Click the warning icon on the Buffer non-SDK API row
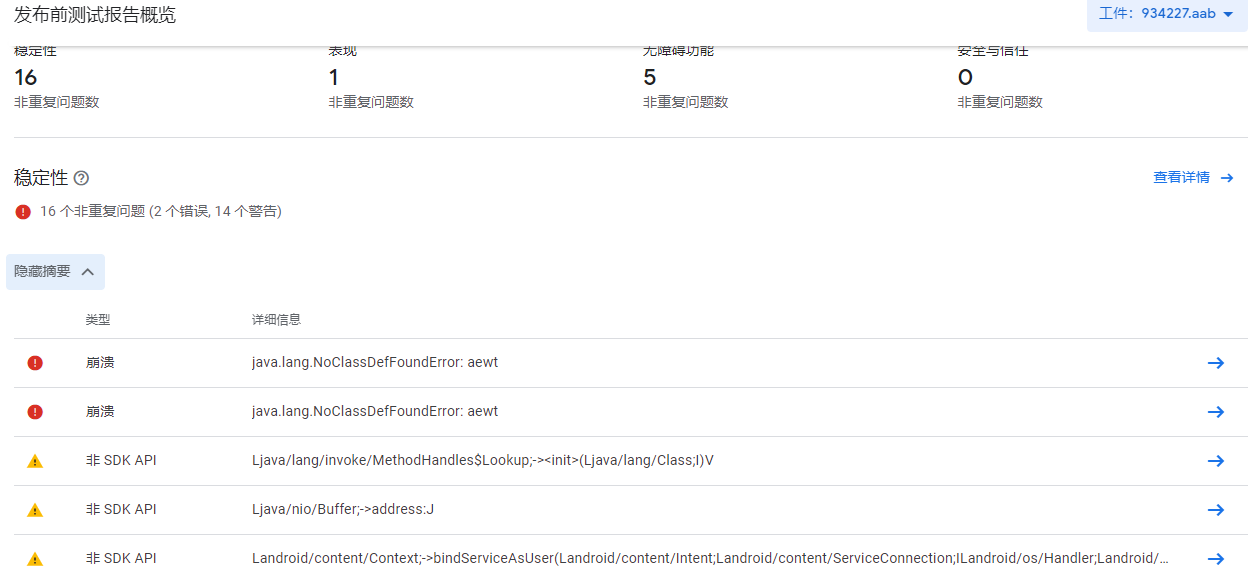The height and width of the screenshot is (582, 1248). [35, 509]
